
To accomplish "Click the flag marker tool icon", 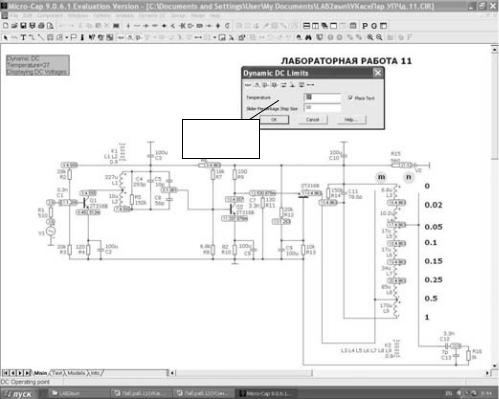I will (73, 37).
